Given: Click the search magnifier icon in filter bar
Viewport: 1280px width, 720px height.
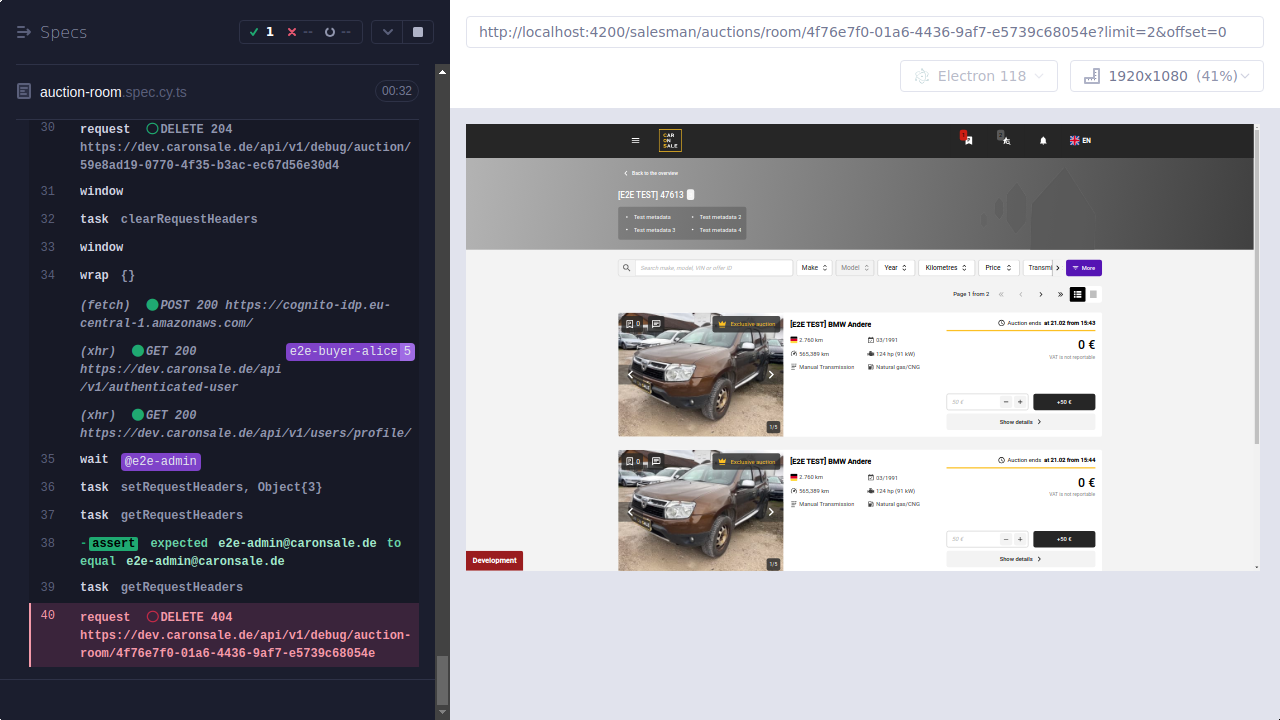Looking at the screenshot, I should [624, 267].
